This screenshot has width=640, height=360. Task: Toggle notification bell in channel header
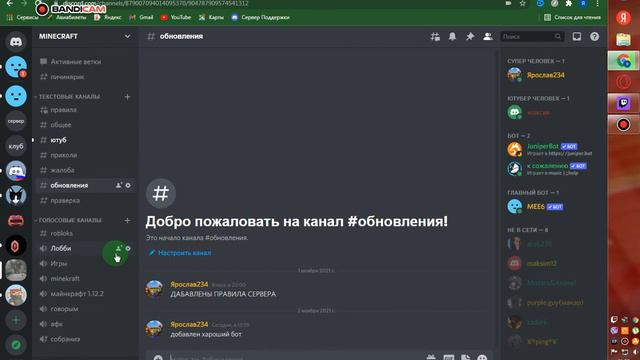452,37
